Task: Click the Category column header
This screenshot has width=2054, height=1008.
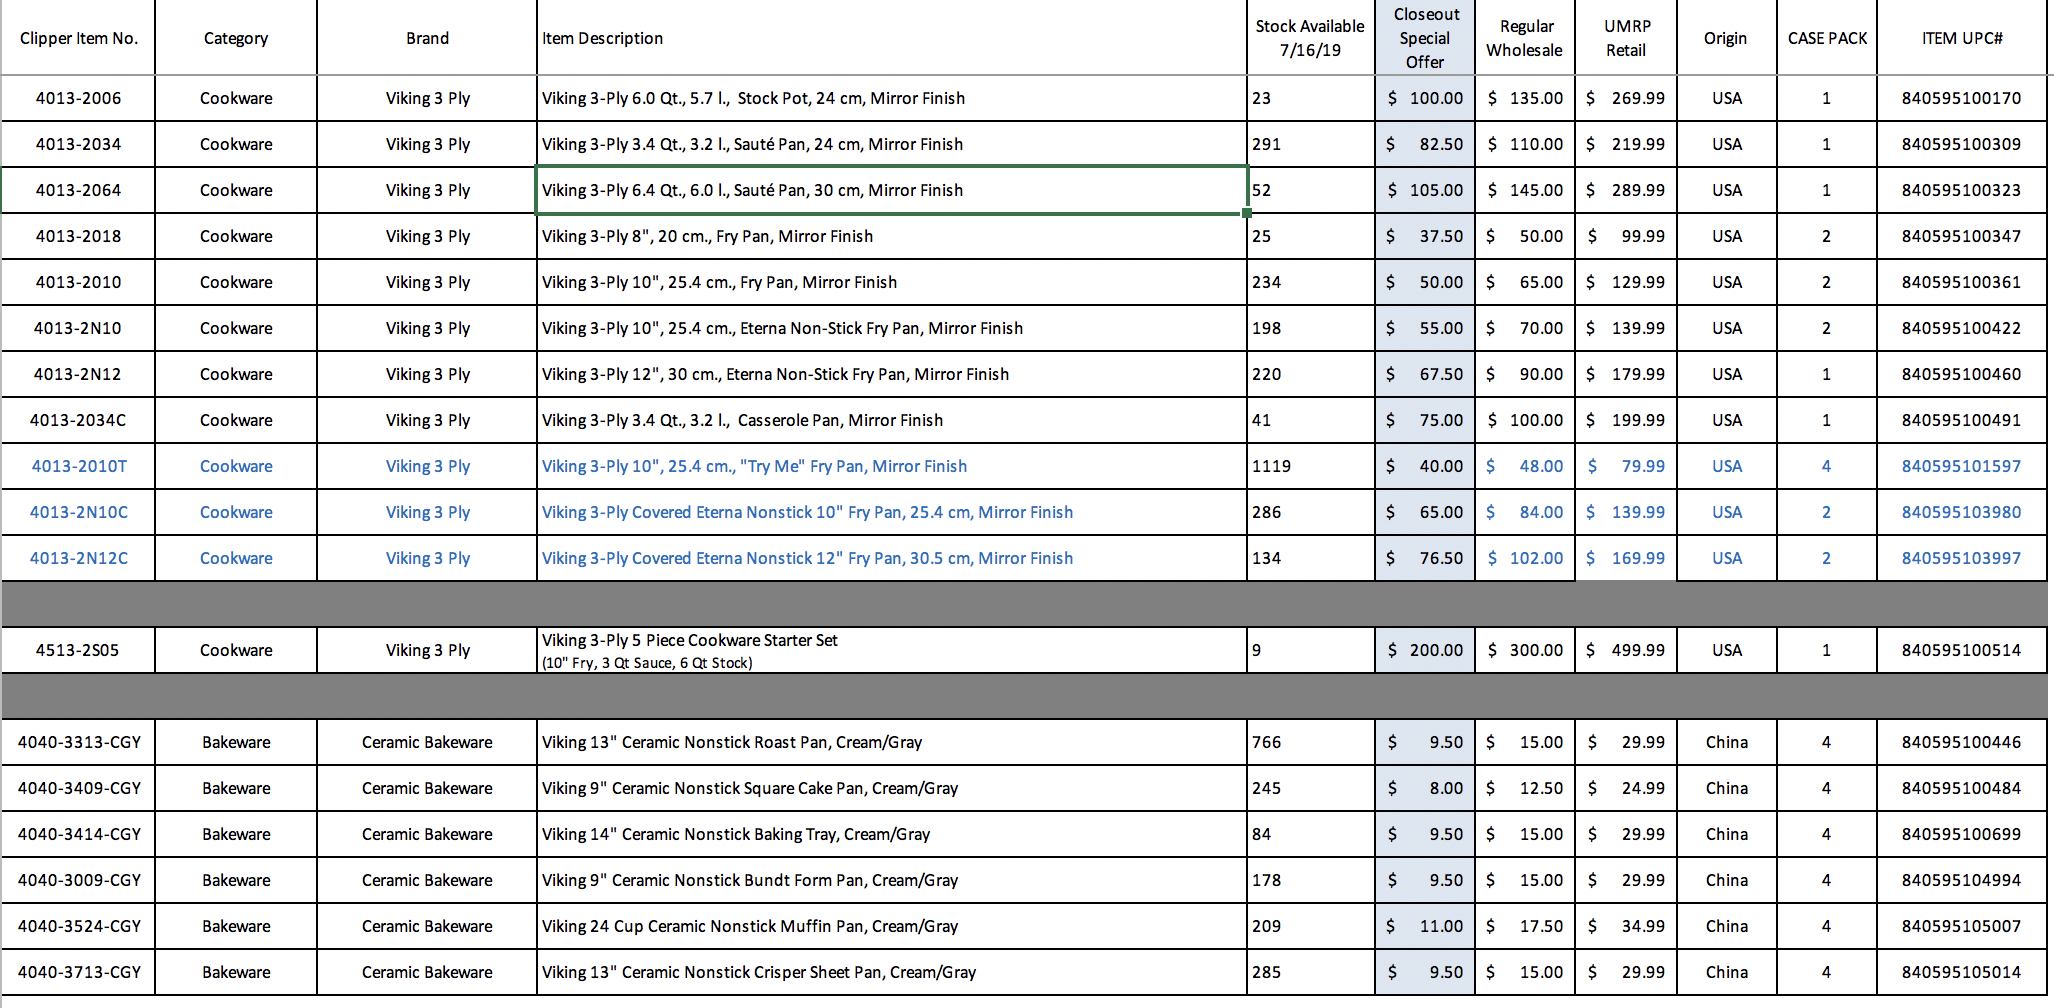Action: [x=236, y=38]
